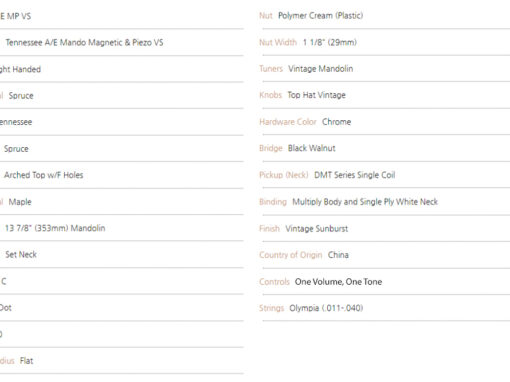
Task: Select One Volume, One Tone text
Action: [338, 282]
